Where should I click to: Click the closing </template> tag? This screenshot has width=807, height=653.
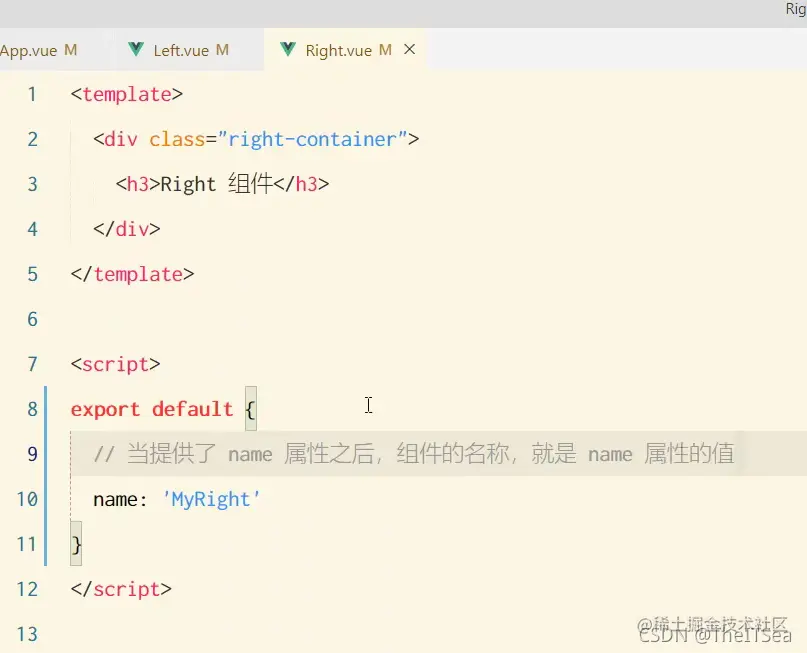tap(132, 274)
